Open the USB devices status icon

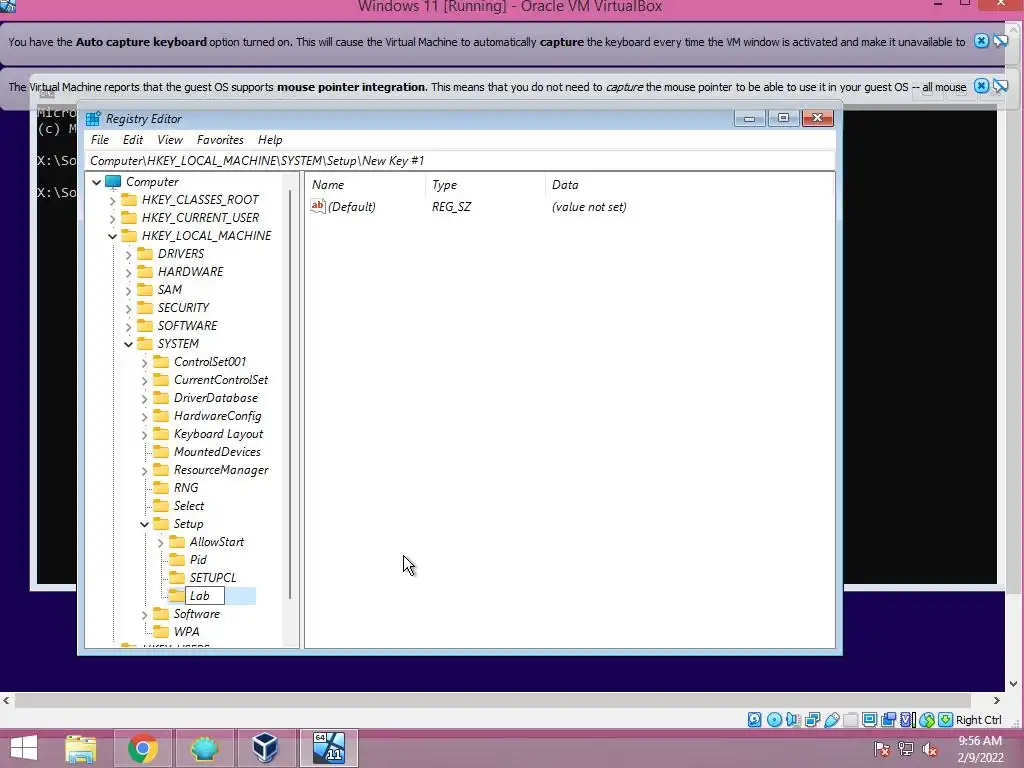(x=831, y=720)
